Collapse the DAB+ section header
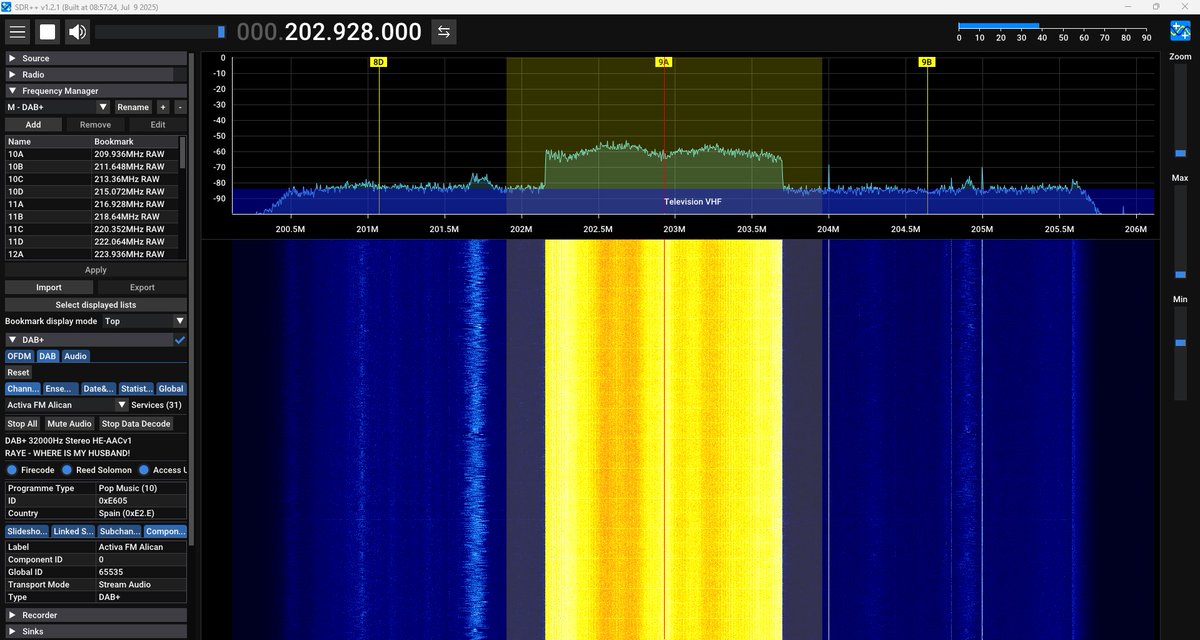Screen dimensions: 1200x640 tap(88, 340)
